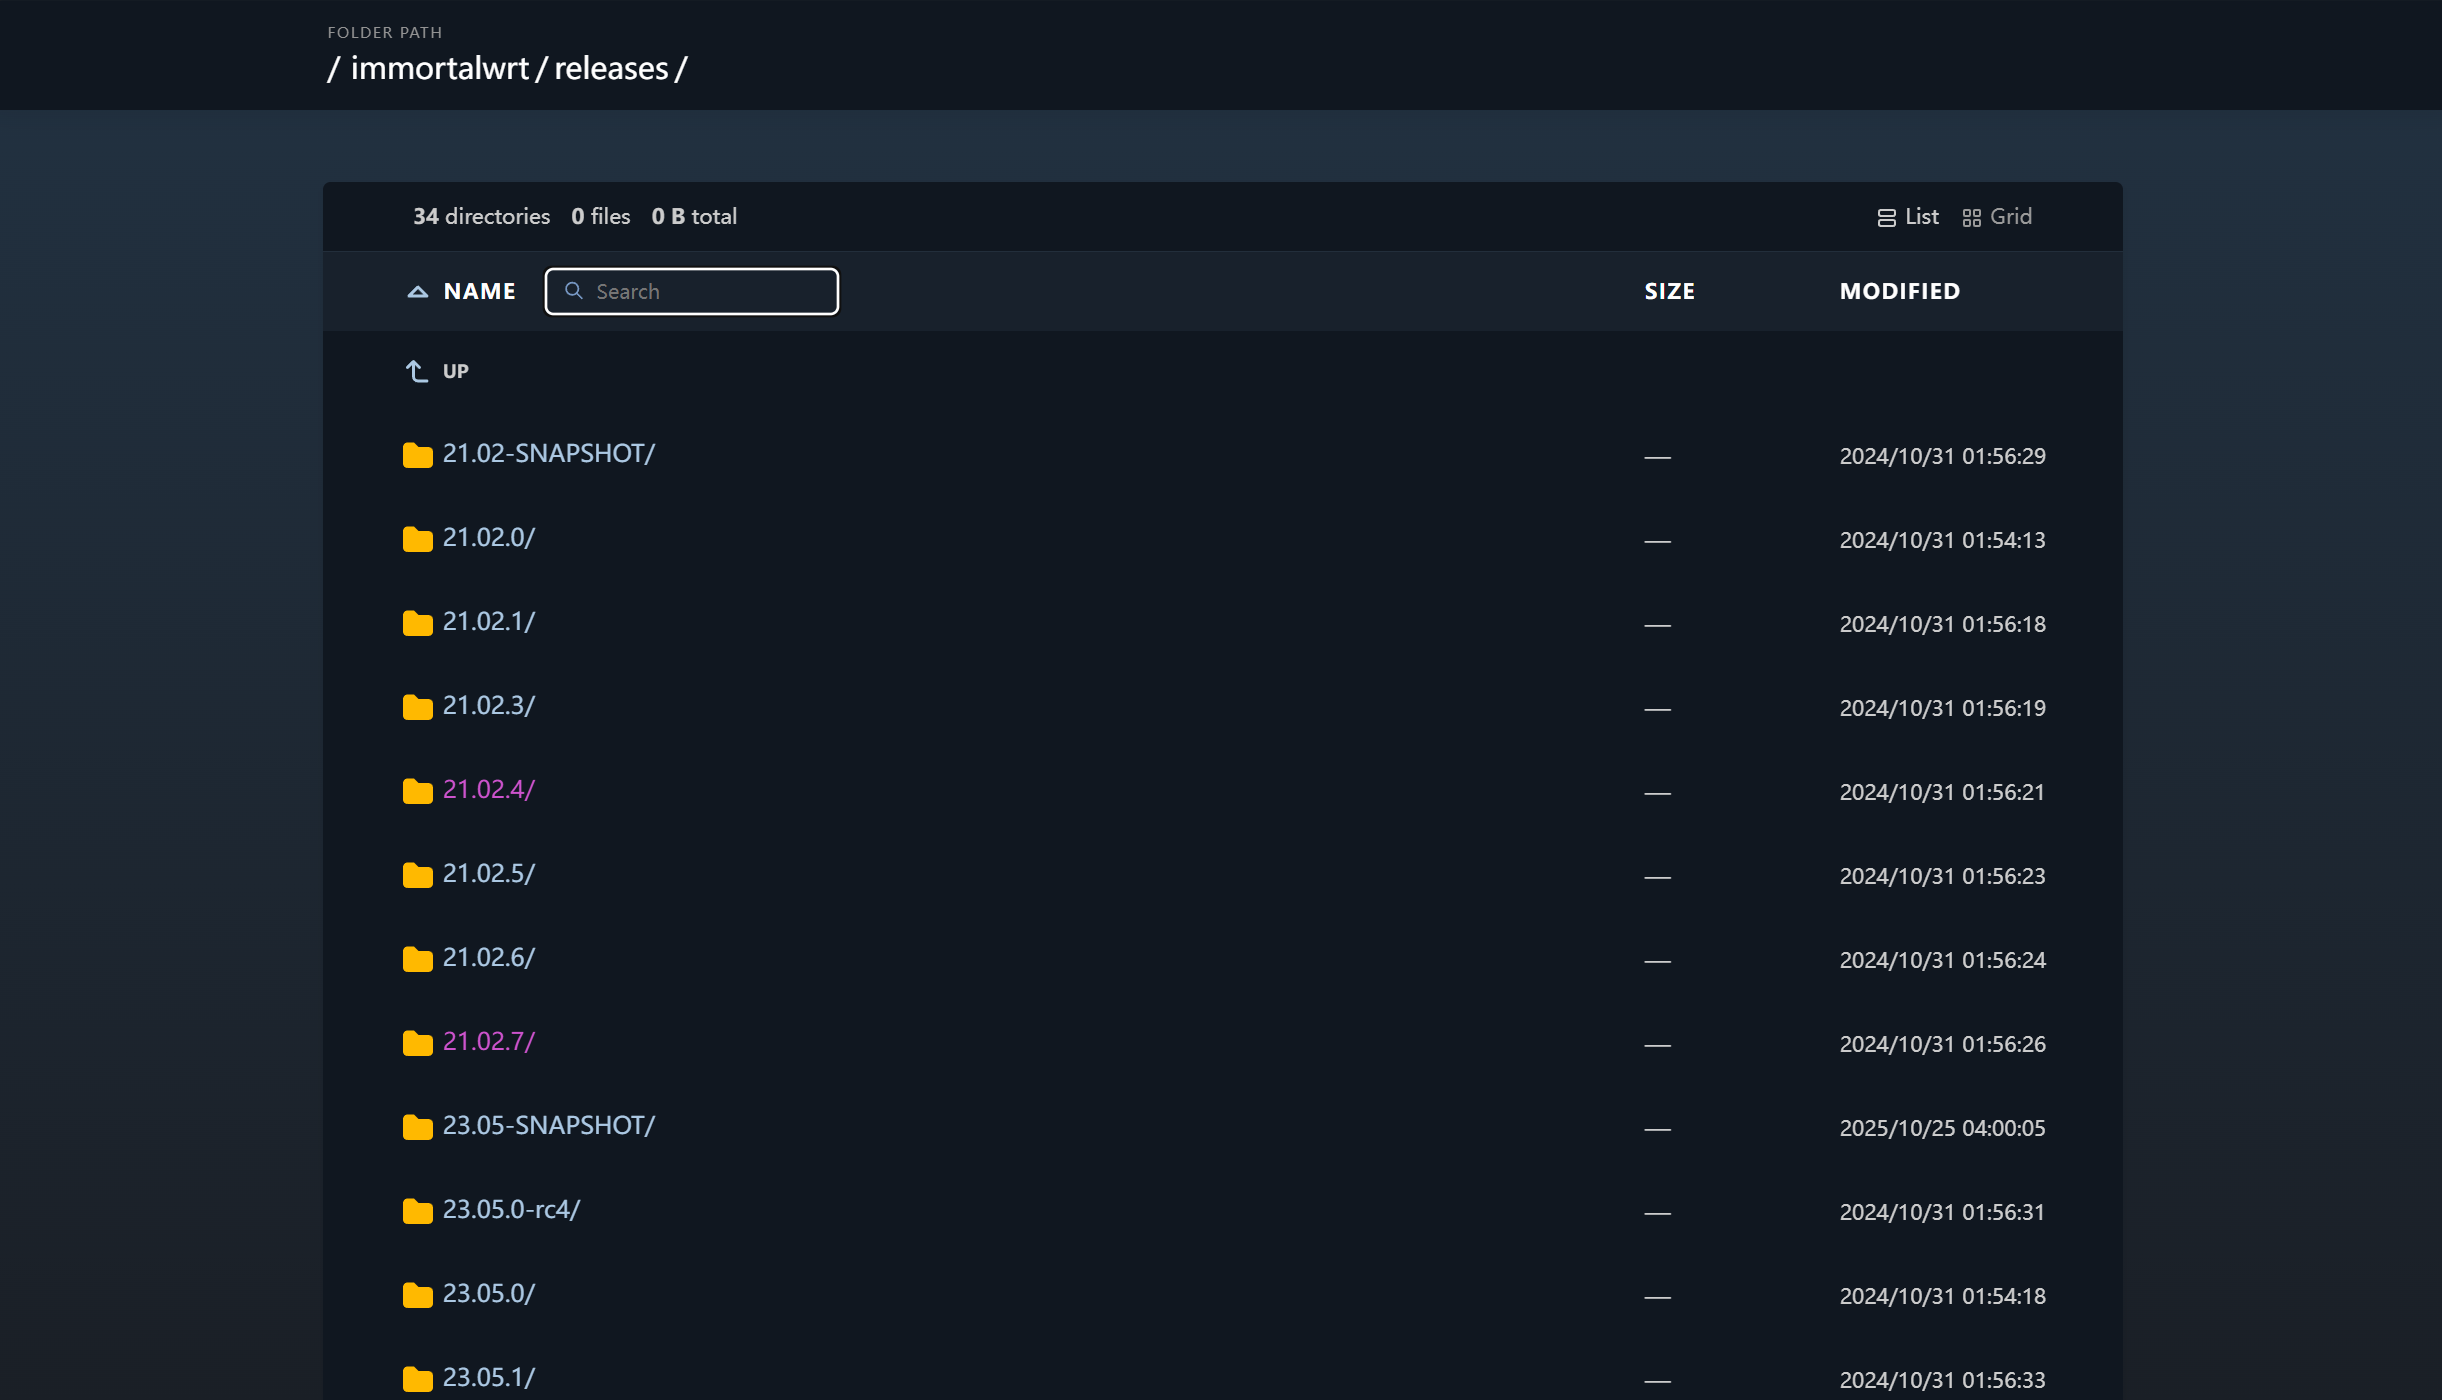The image size is (2442, 1400).
Task: Go UP to parent directory
Action: click(455, 371)
